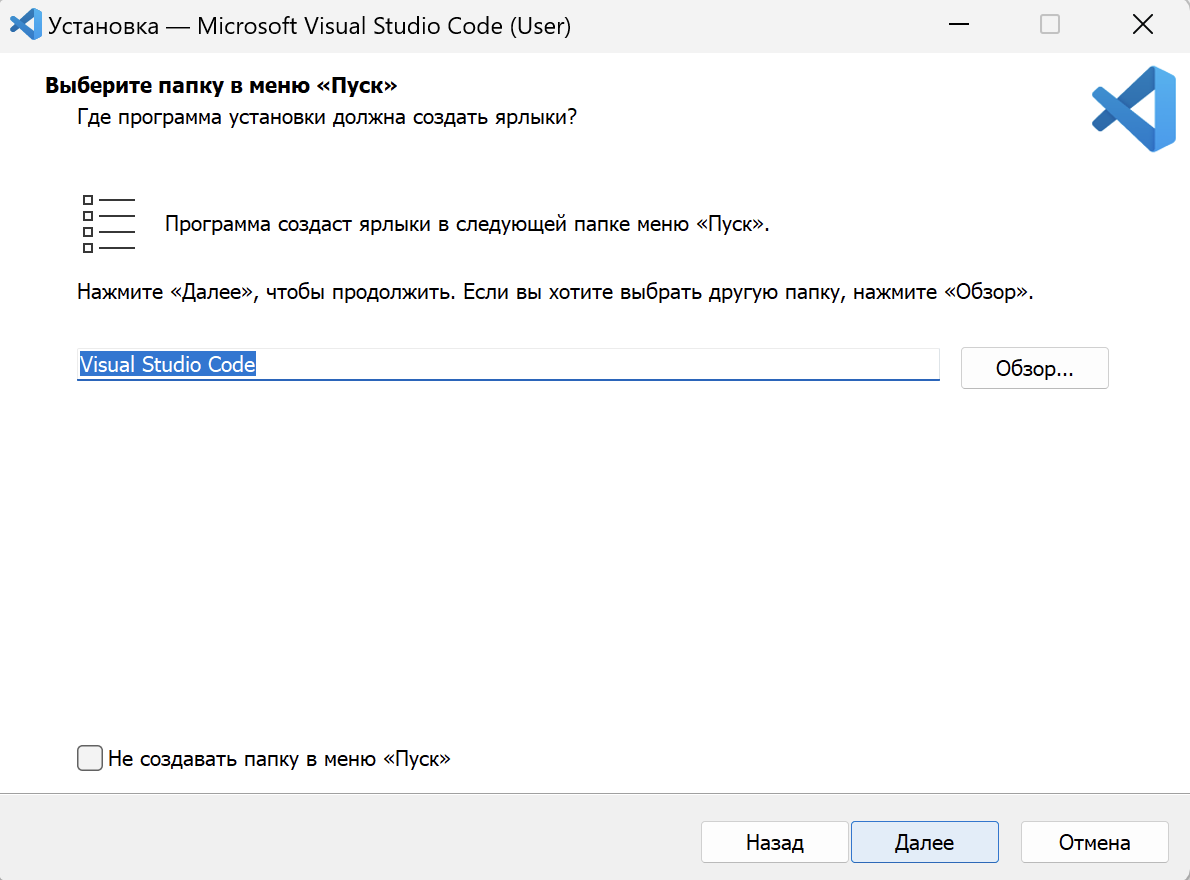Click the "Нажмите «Далее», чтобы продолжить" instruction
This screenshot has width=1190, height=880.
coord(554,295)
